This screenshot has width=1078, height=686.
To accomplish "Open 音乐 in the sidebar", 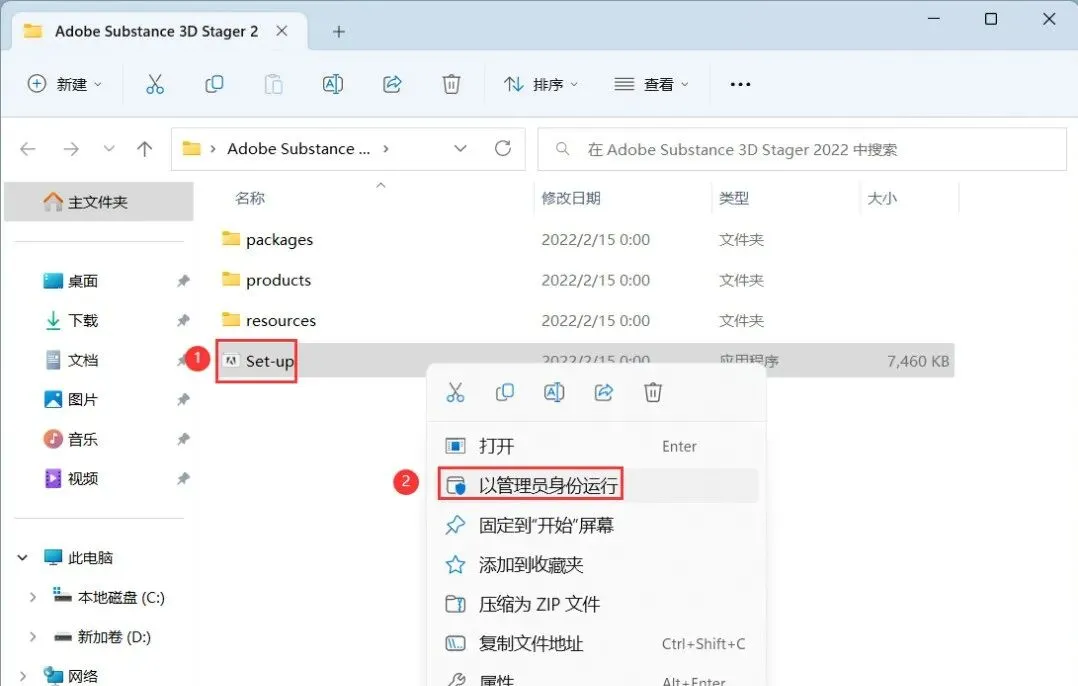I will click(82, 439).
